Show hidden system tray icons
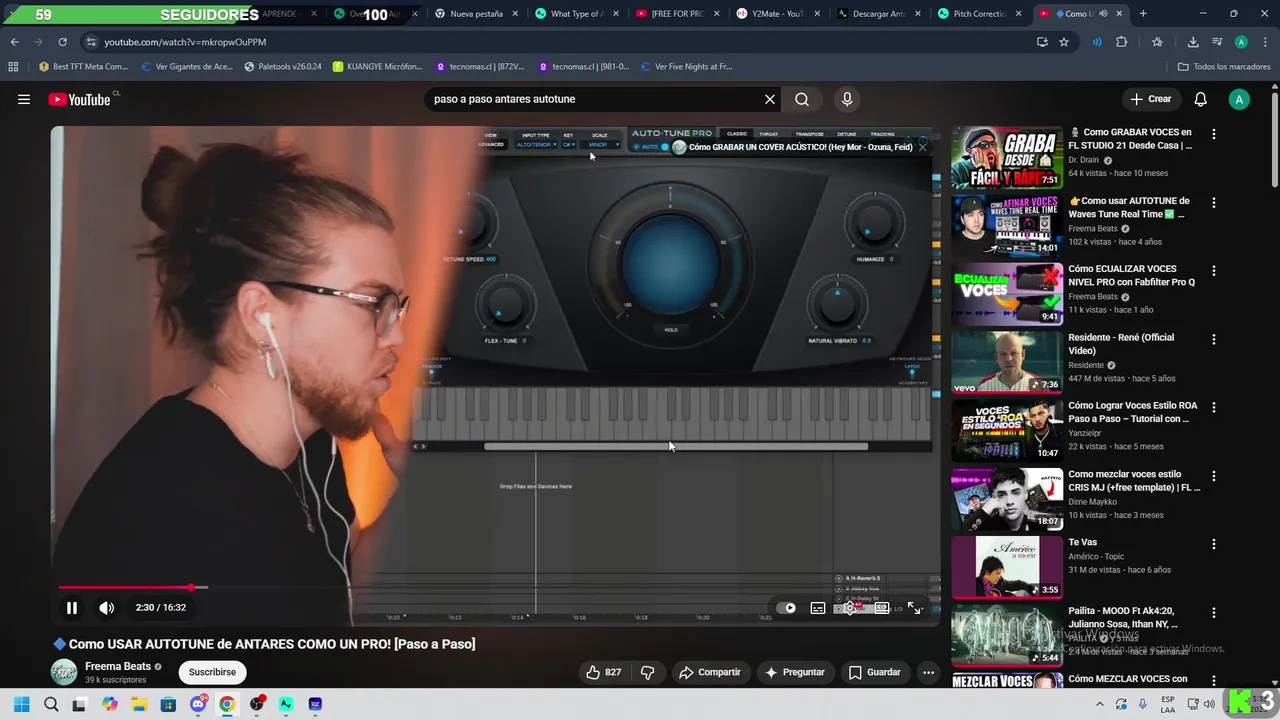Screen dimensions: 1280x720 [1100, 704]
